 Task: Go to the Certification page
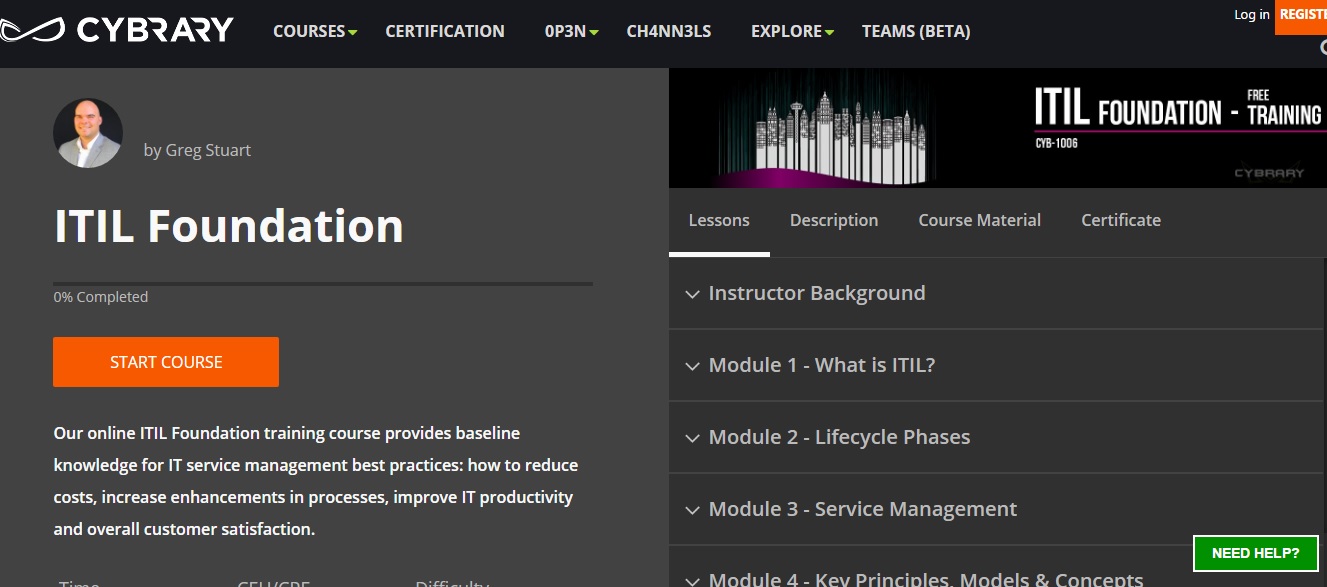click(x=445, y=31)
